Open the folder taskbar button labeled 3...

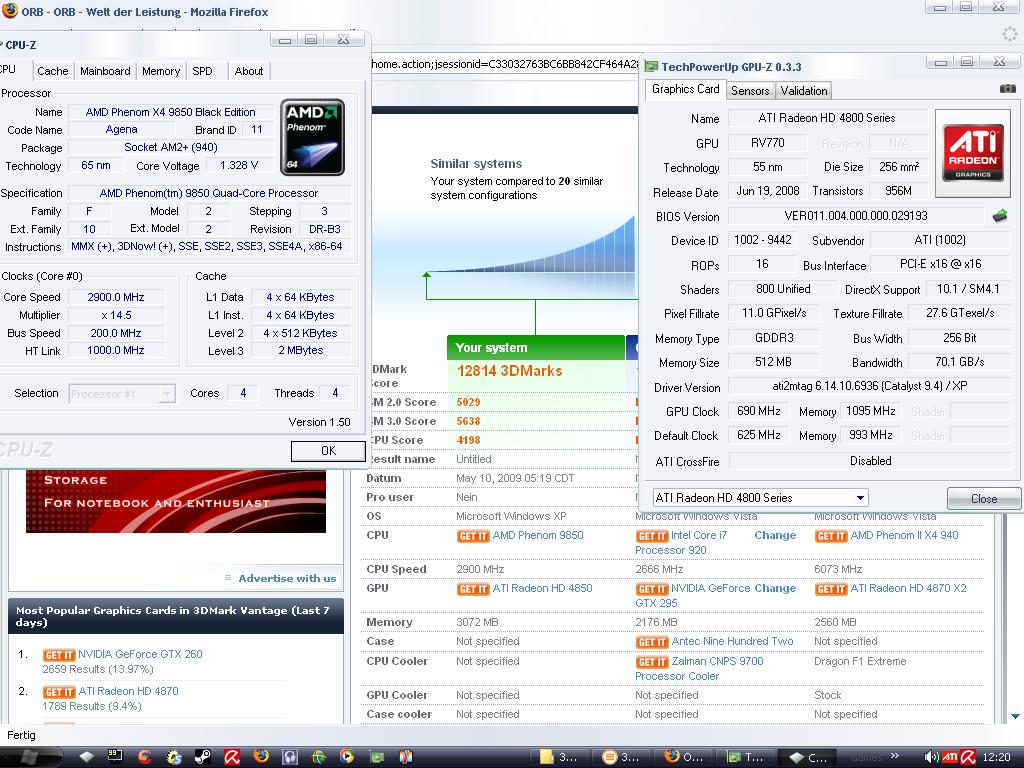560,757
